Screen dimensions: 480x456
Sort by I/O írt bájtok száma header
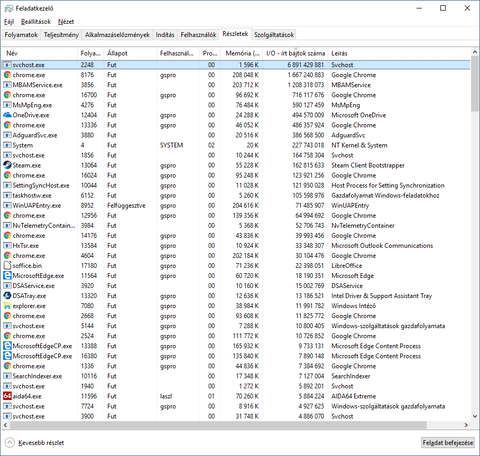(x=295, y=53)
